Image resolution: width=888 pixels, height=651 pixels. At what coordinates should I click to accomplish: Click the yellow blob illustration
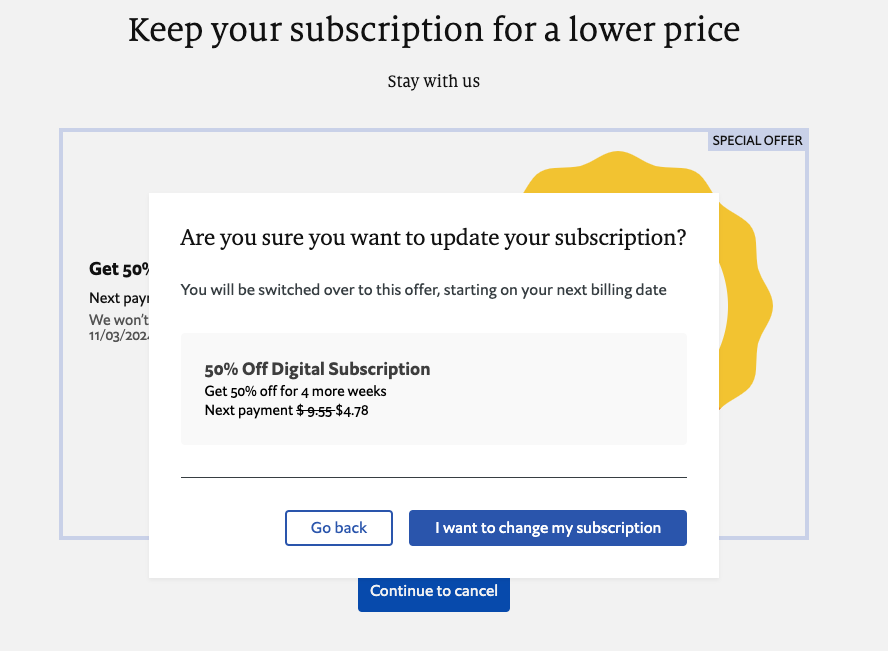click(745, 300)
